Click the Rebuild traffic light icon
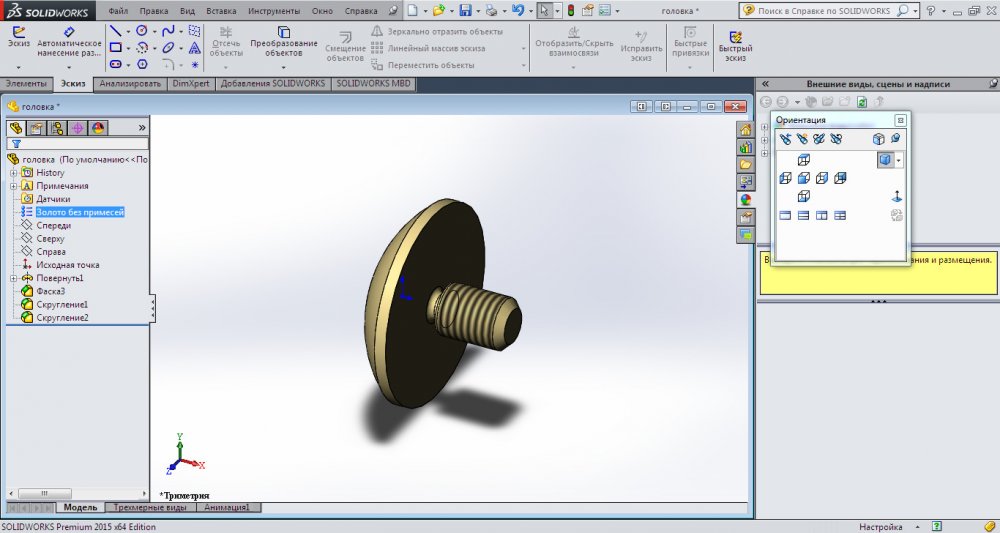The width and height of the screenshot is (1000, 533). tap(570, 11)
